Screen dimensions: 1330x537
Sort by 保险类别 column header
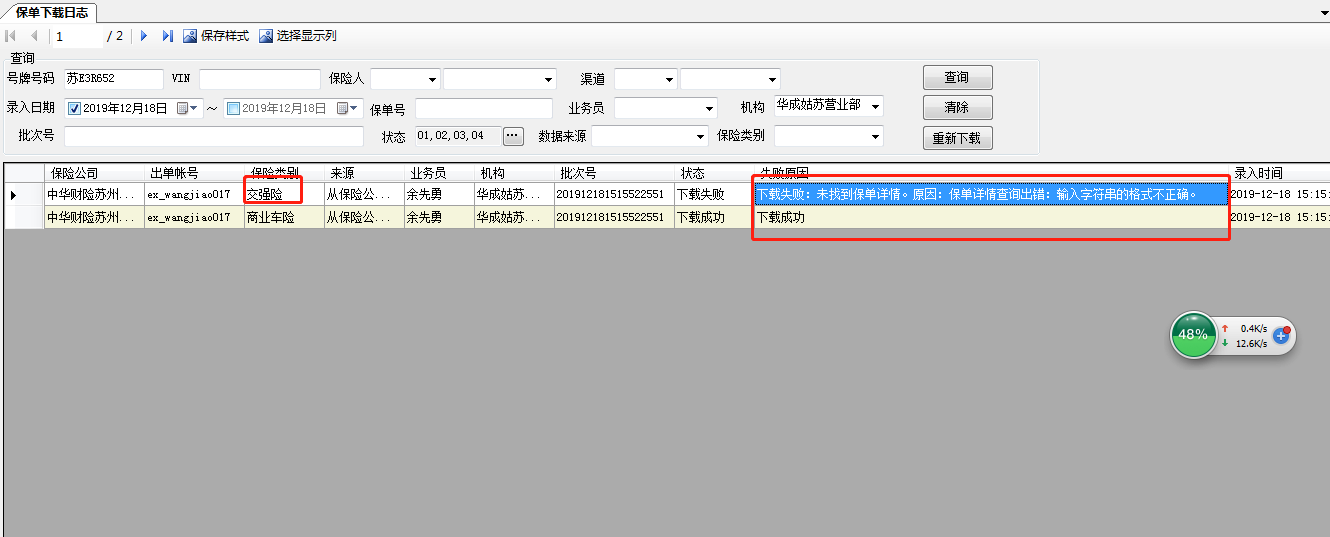284,173
